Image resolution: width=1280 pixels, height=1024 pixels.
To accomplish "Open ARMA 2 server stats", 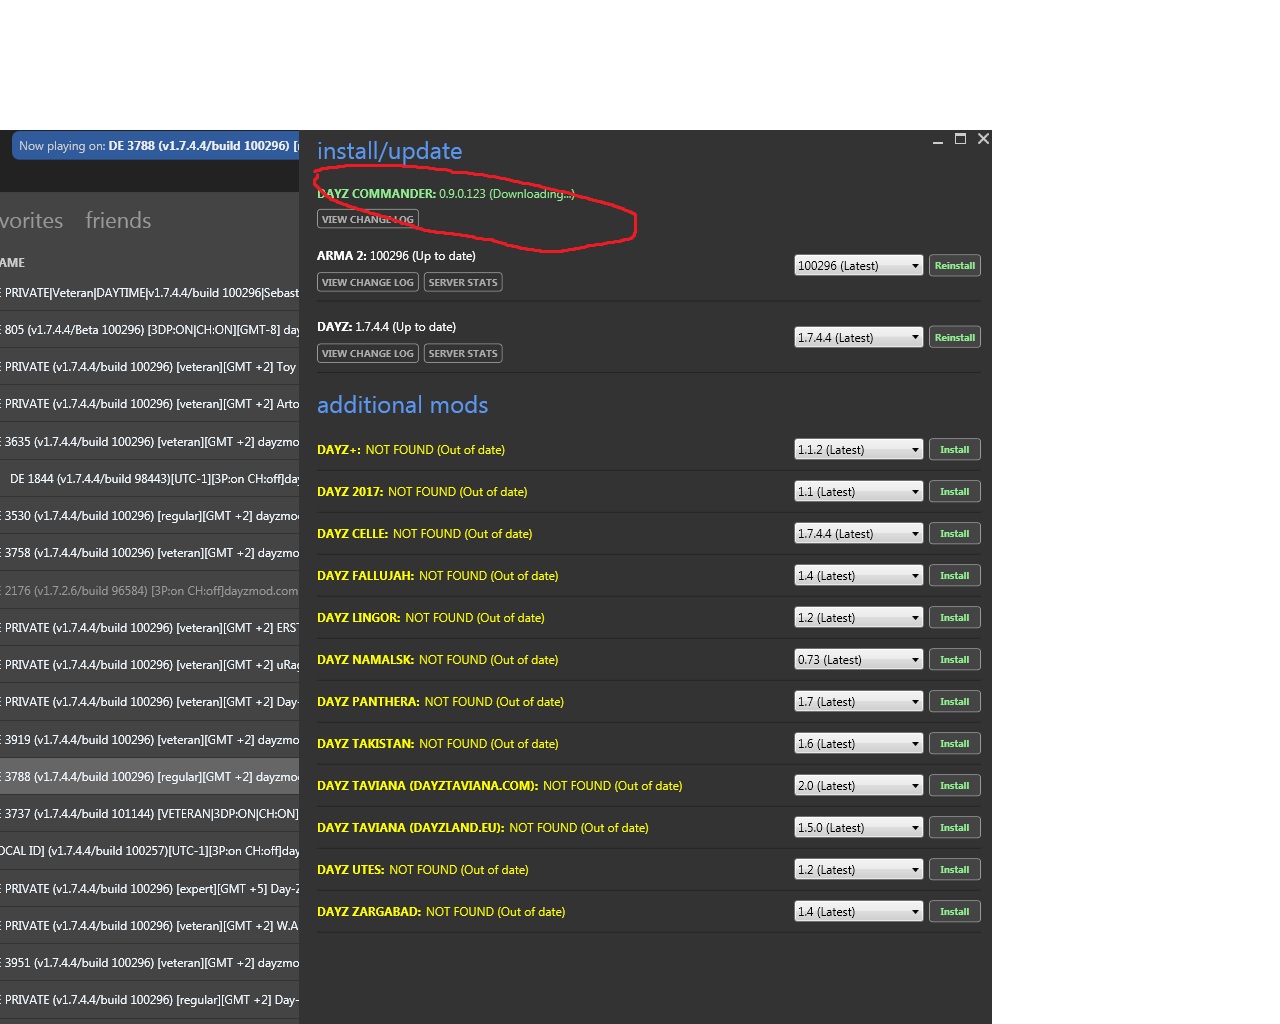I will coord(463,282).
